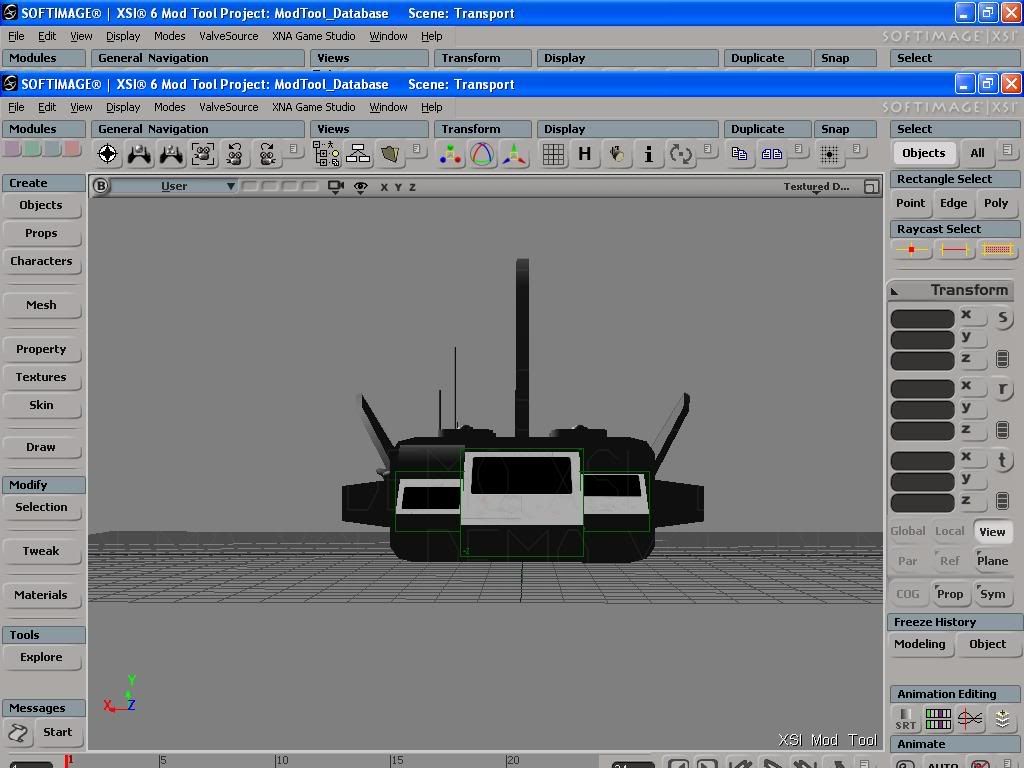Click the second camera navigation icon

(139, 154)
